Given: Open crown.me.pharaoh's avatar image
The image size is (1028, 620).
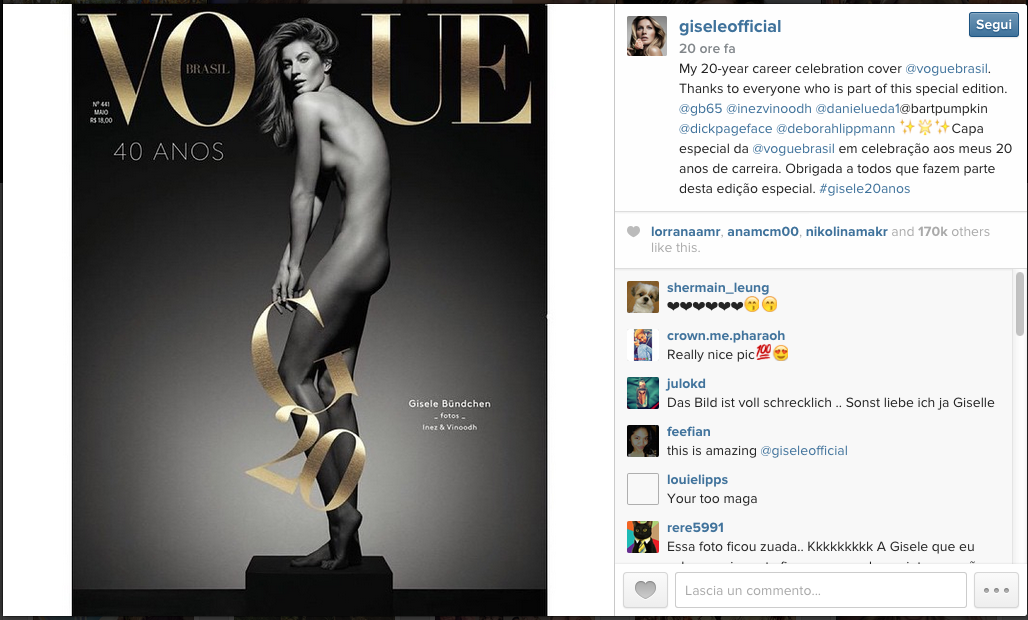Looking at the screenshot, I should [x=642, y=345].
